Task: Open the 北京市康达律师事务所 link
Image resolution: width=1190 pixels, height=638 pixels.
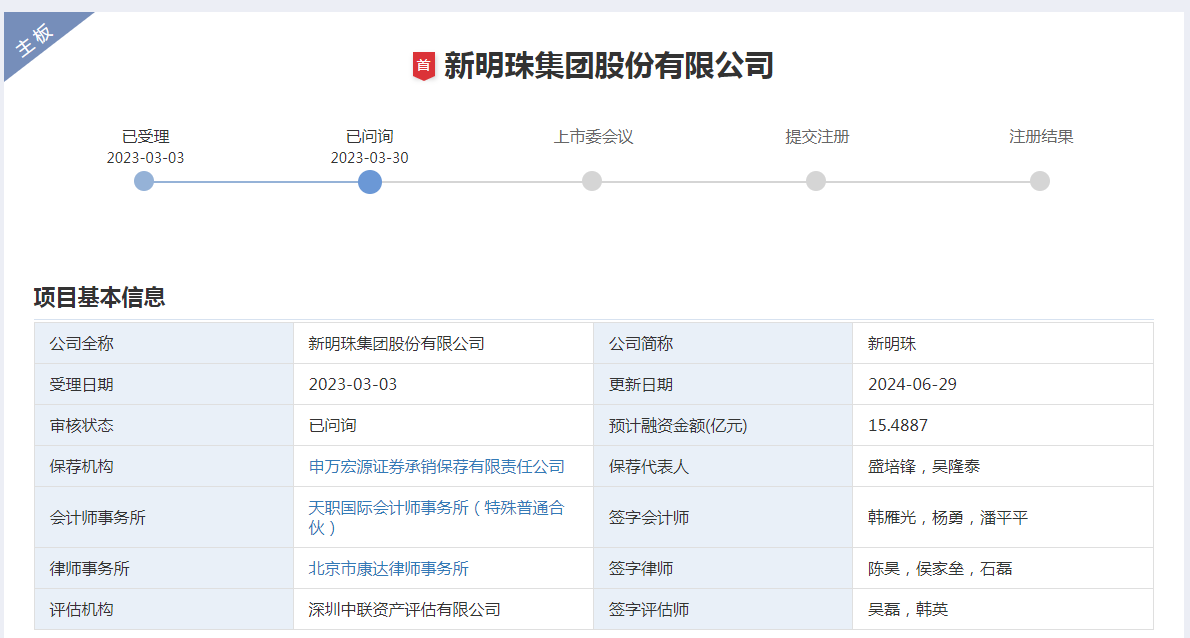Action: [x=389, y=568]
